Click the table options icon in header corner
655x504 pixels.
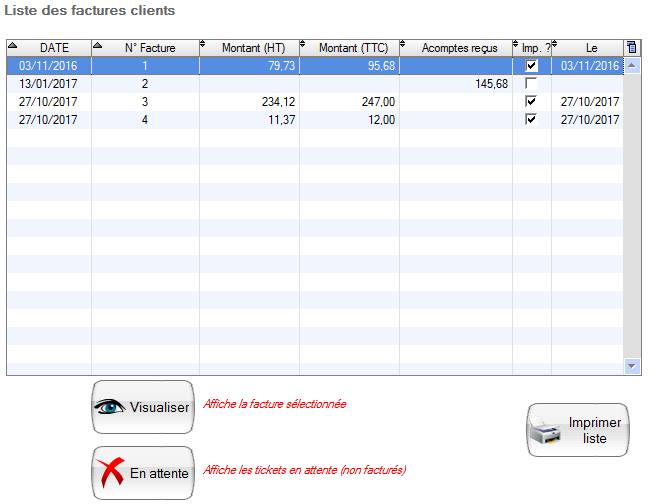pyautogui.click(x=631, y=47)
